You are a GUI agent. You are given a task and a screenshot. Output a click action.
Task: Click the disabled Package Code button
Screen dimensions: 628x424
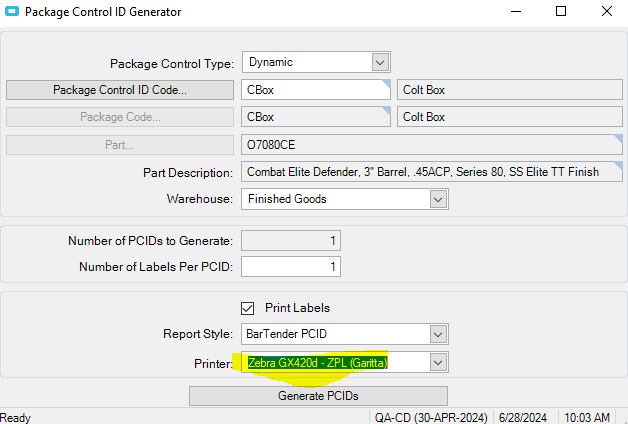(x=120, y=117)
